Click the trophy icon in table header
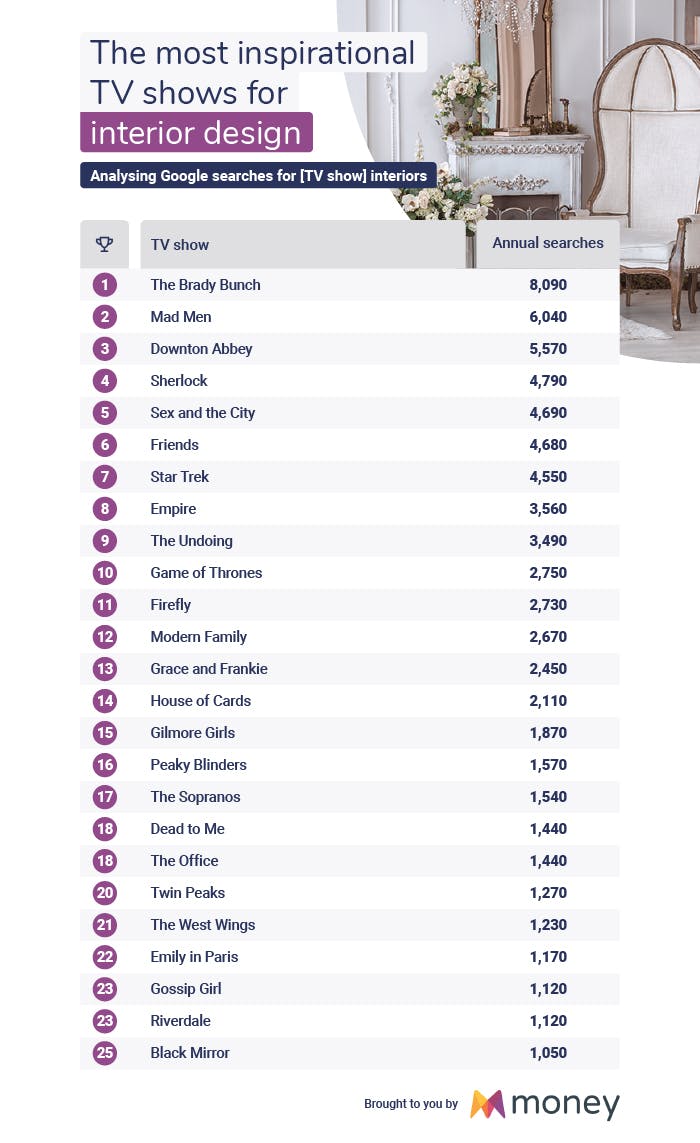The image size is (700, 1143). point(104,244)
